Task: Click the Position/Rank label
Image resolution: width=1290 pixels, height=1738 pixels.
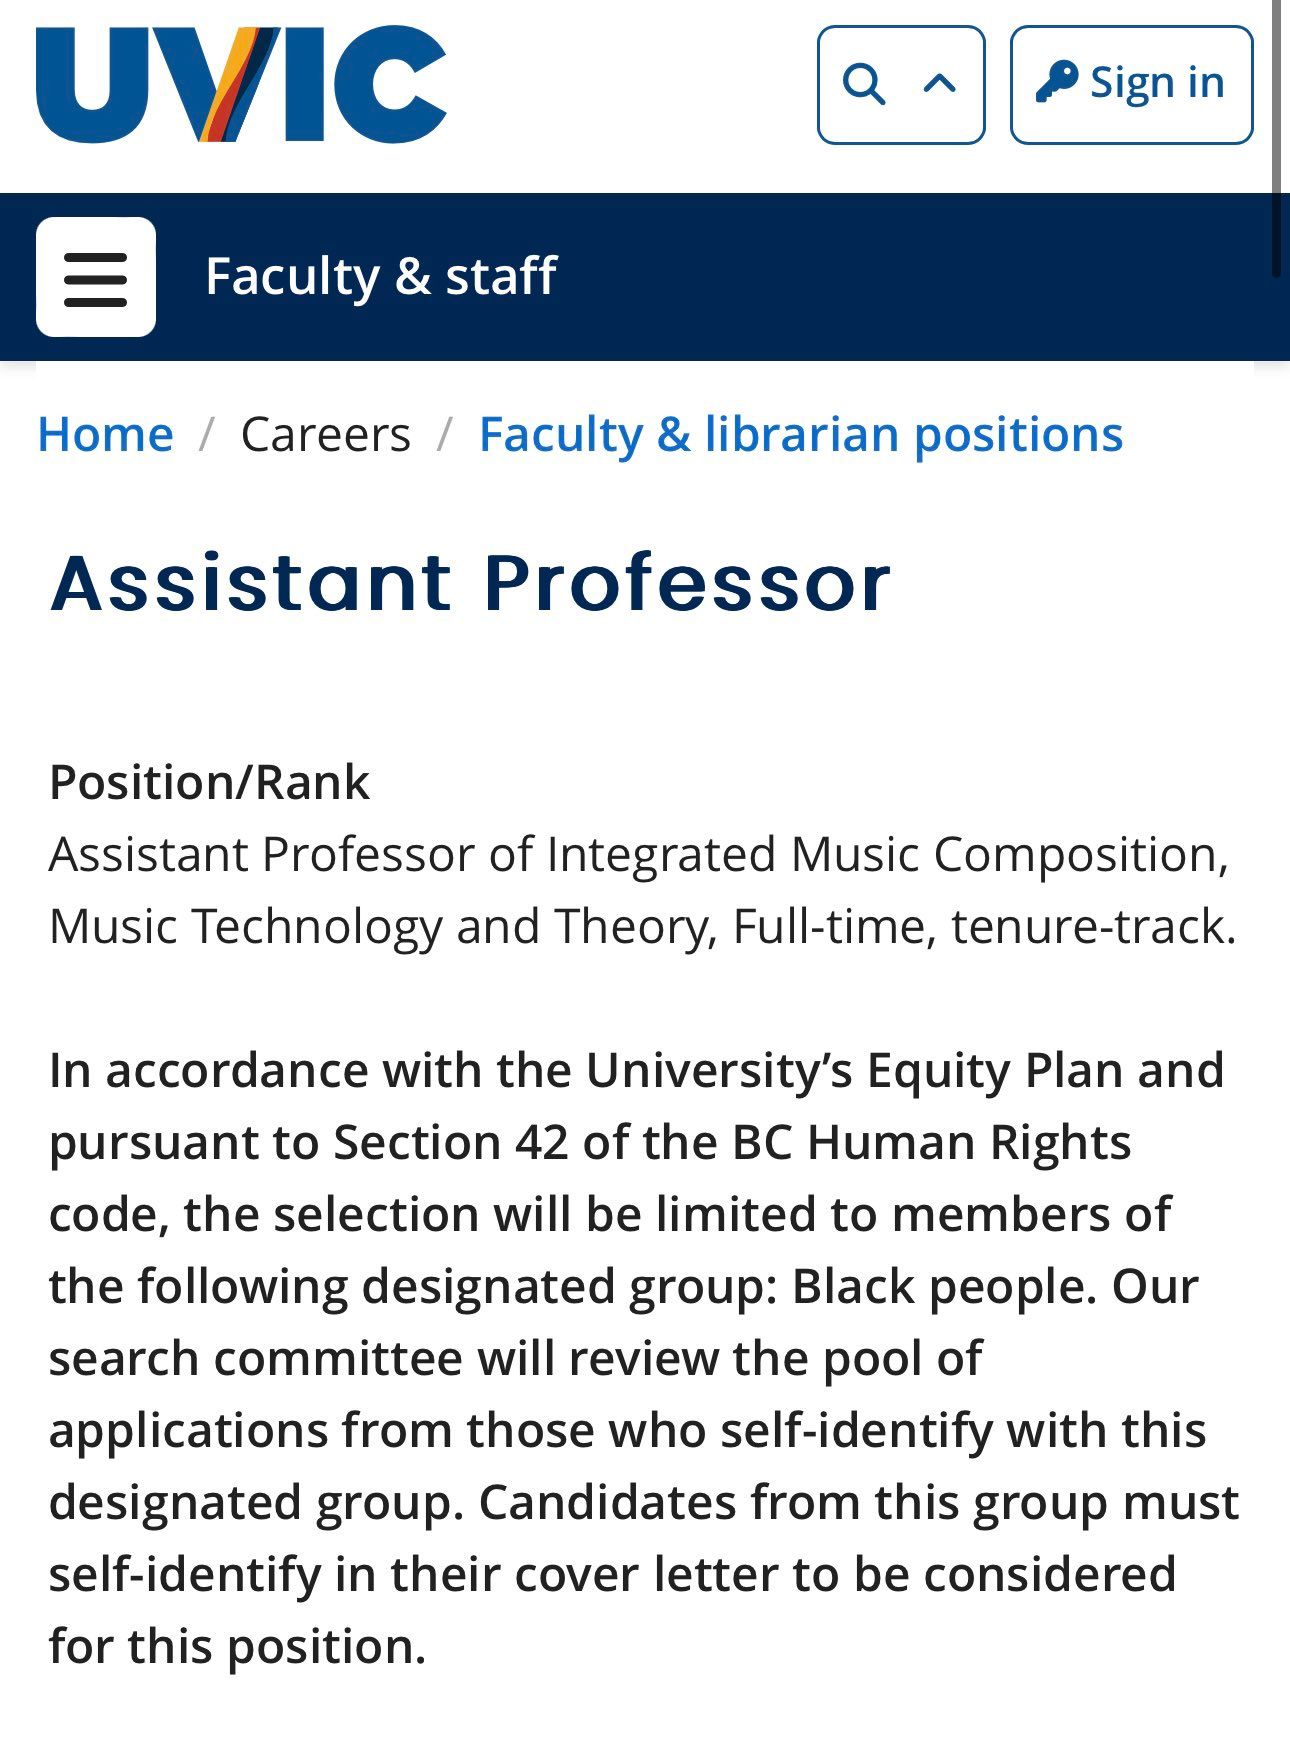Action: click(209, 782)
